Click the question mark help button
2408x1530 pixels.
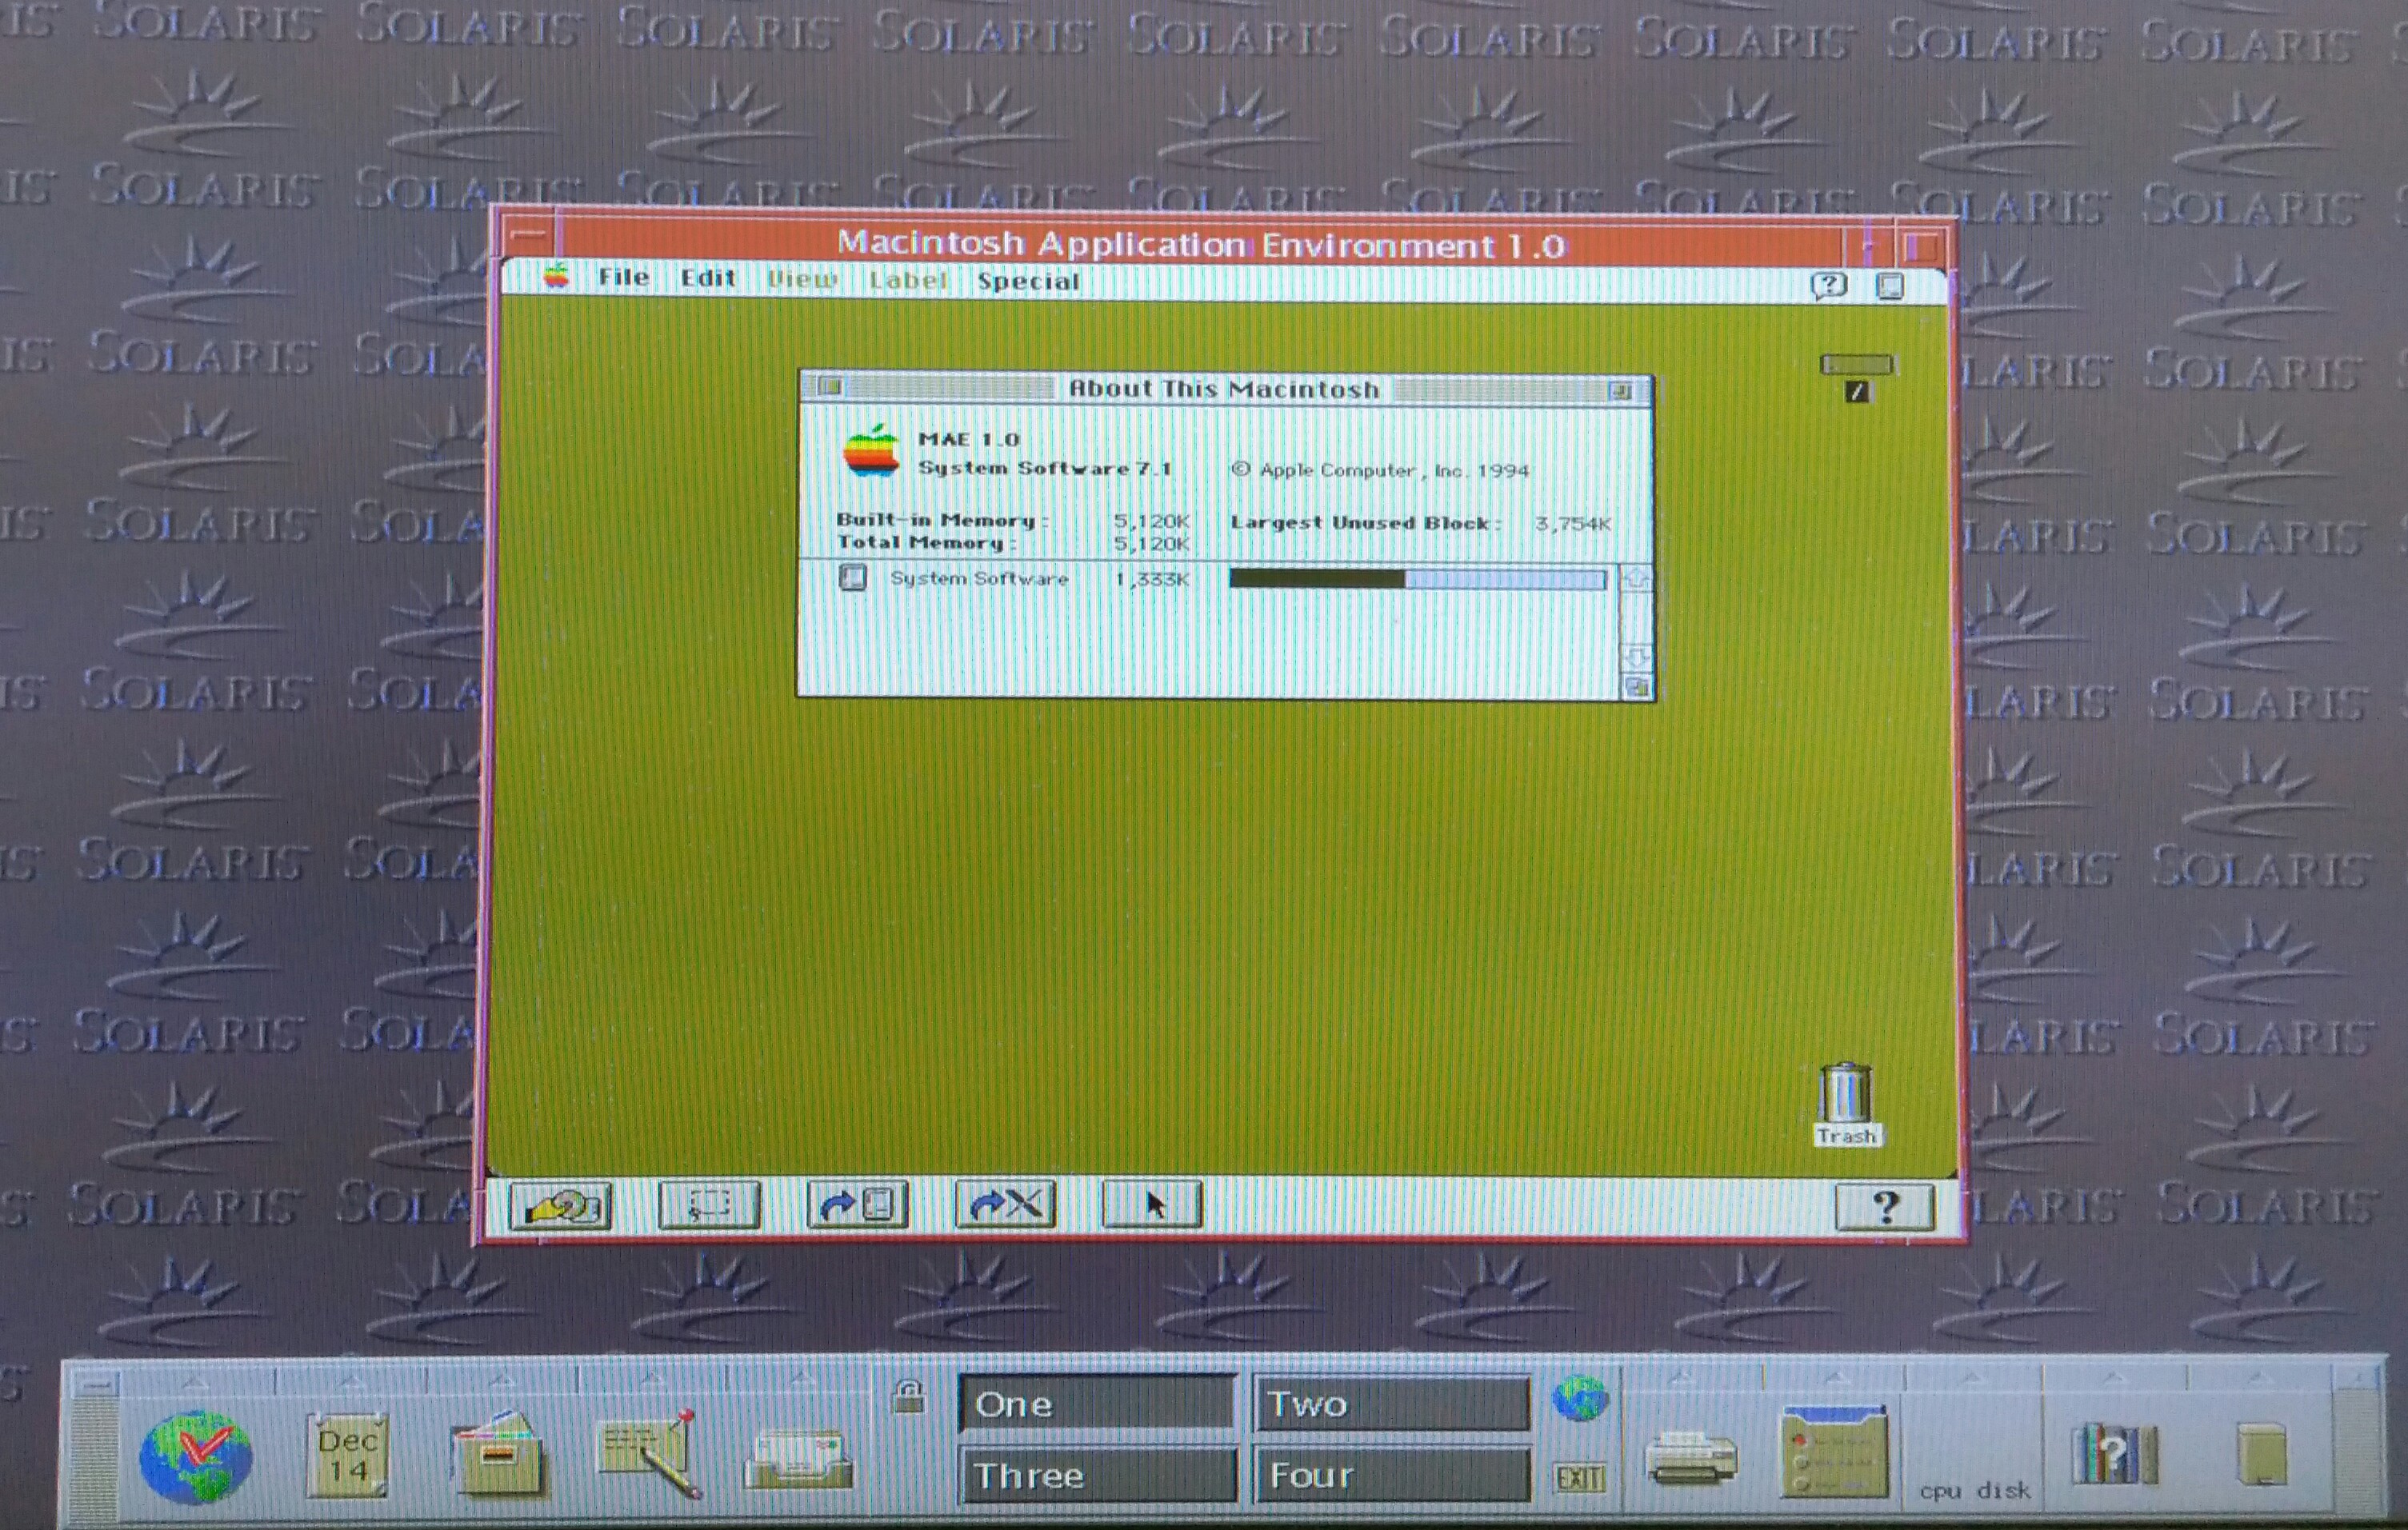(1884, 1207)
